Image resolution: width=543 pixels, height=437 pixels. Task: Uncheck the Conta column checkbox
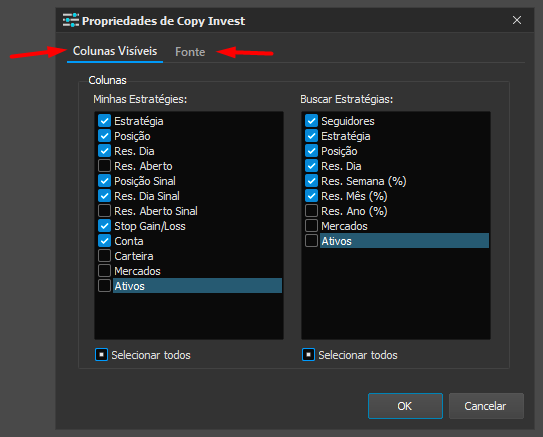(x=104, y=241)
